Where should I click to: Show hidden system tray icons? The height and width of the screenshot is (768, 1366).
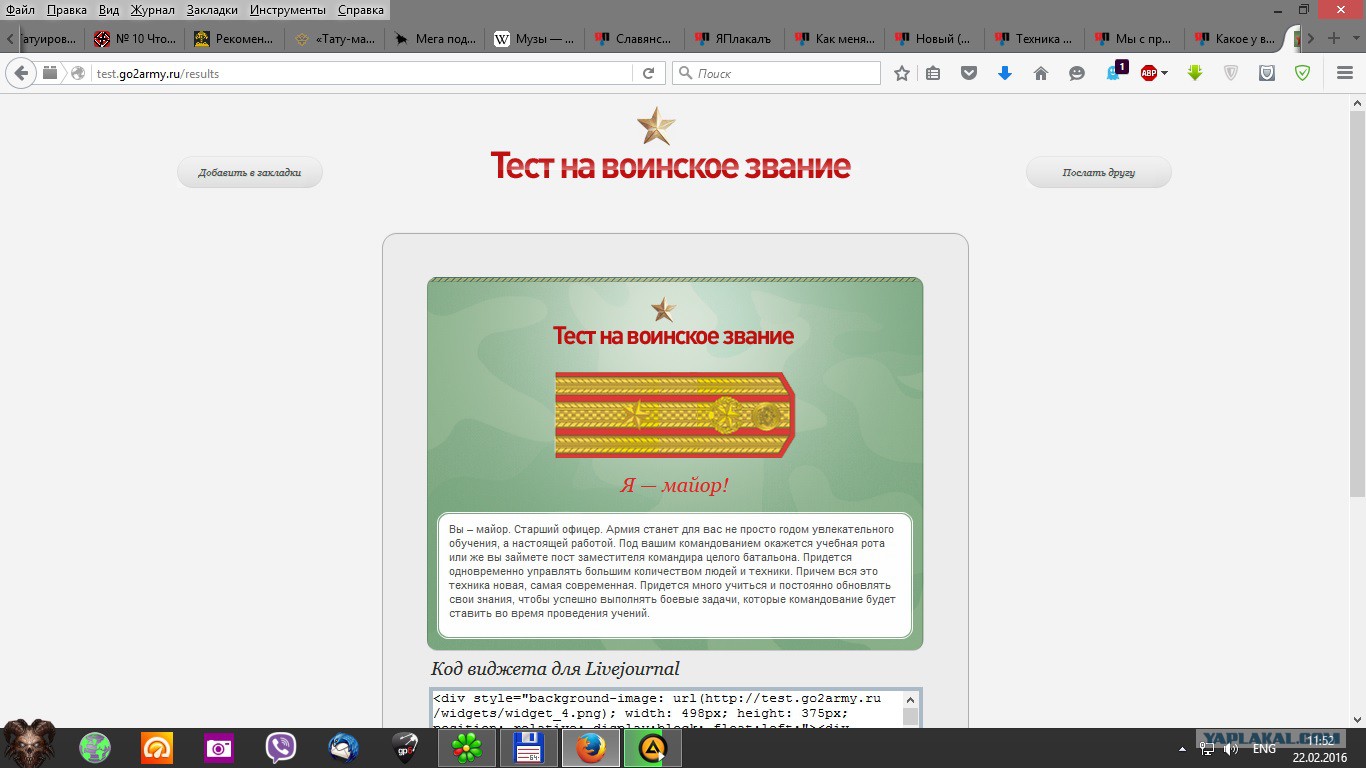tap(1183, 748)
